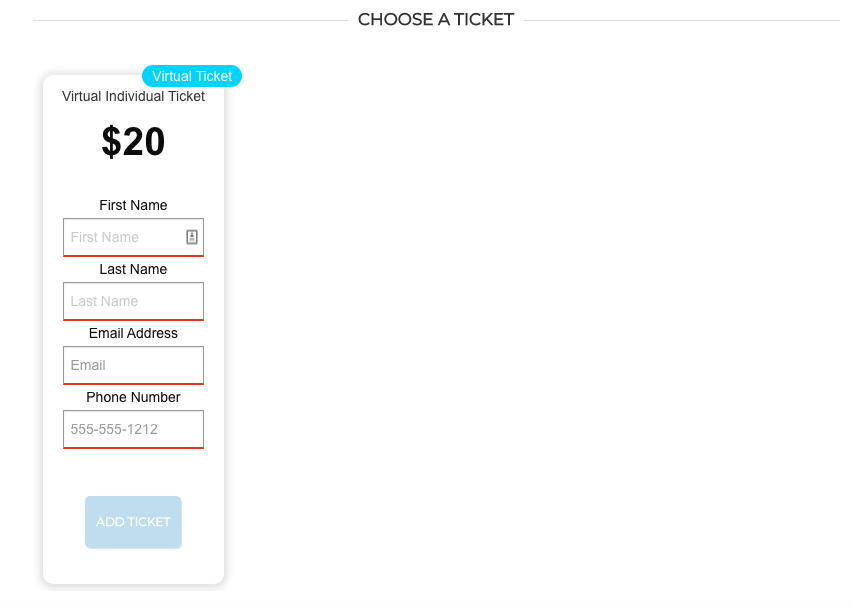Click empty card space above ADD TICKET
The image size is (852, 611).
pyautogui.click(x=133, y=472)
